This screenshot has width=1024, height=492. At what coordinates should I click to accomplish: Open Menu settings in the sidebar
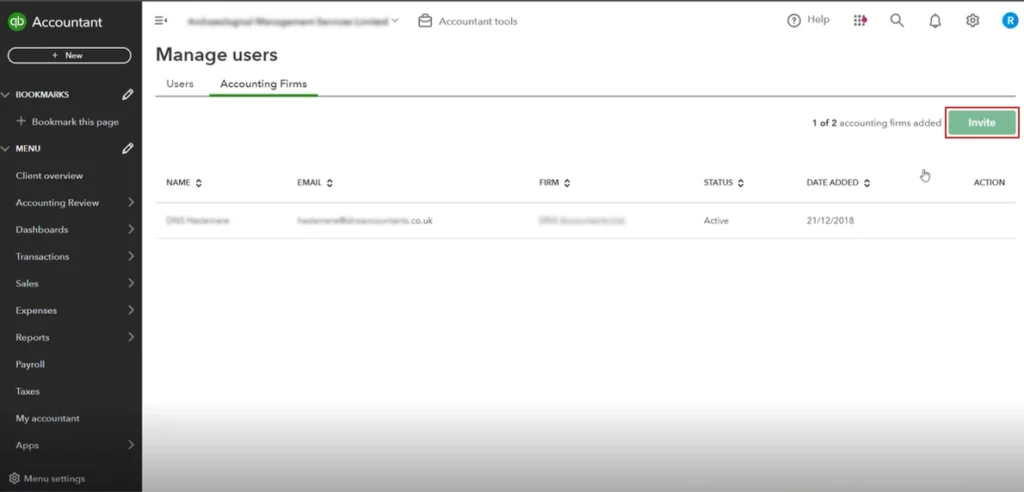(x=52, y=479)
